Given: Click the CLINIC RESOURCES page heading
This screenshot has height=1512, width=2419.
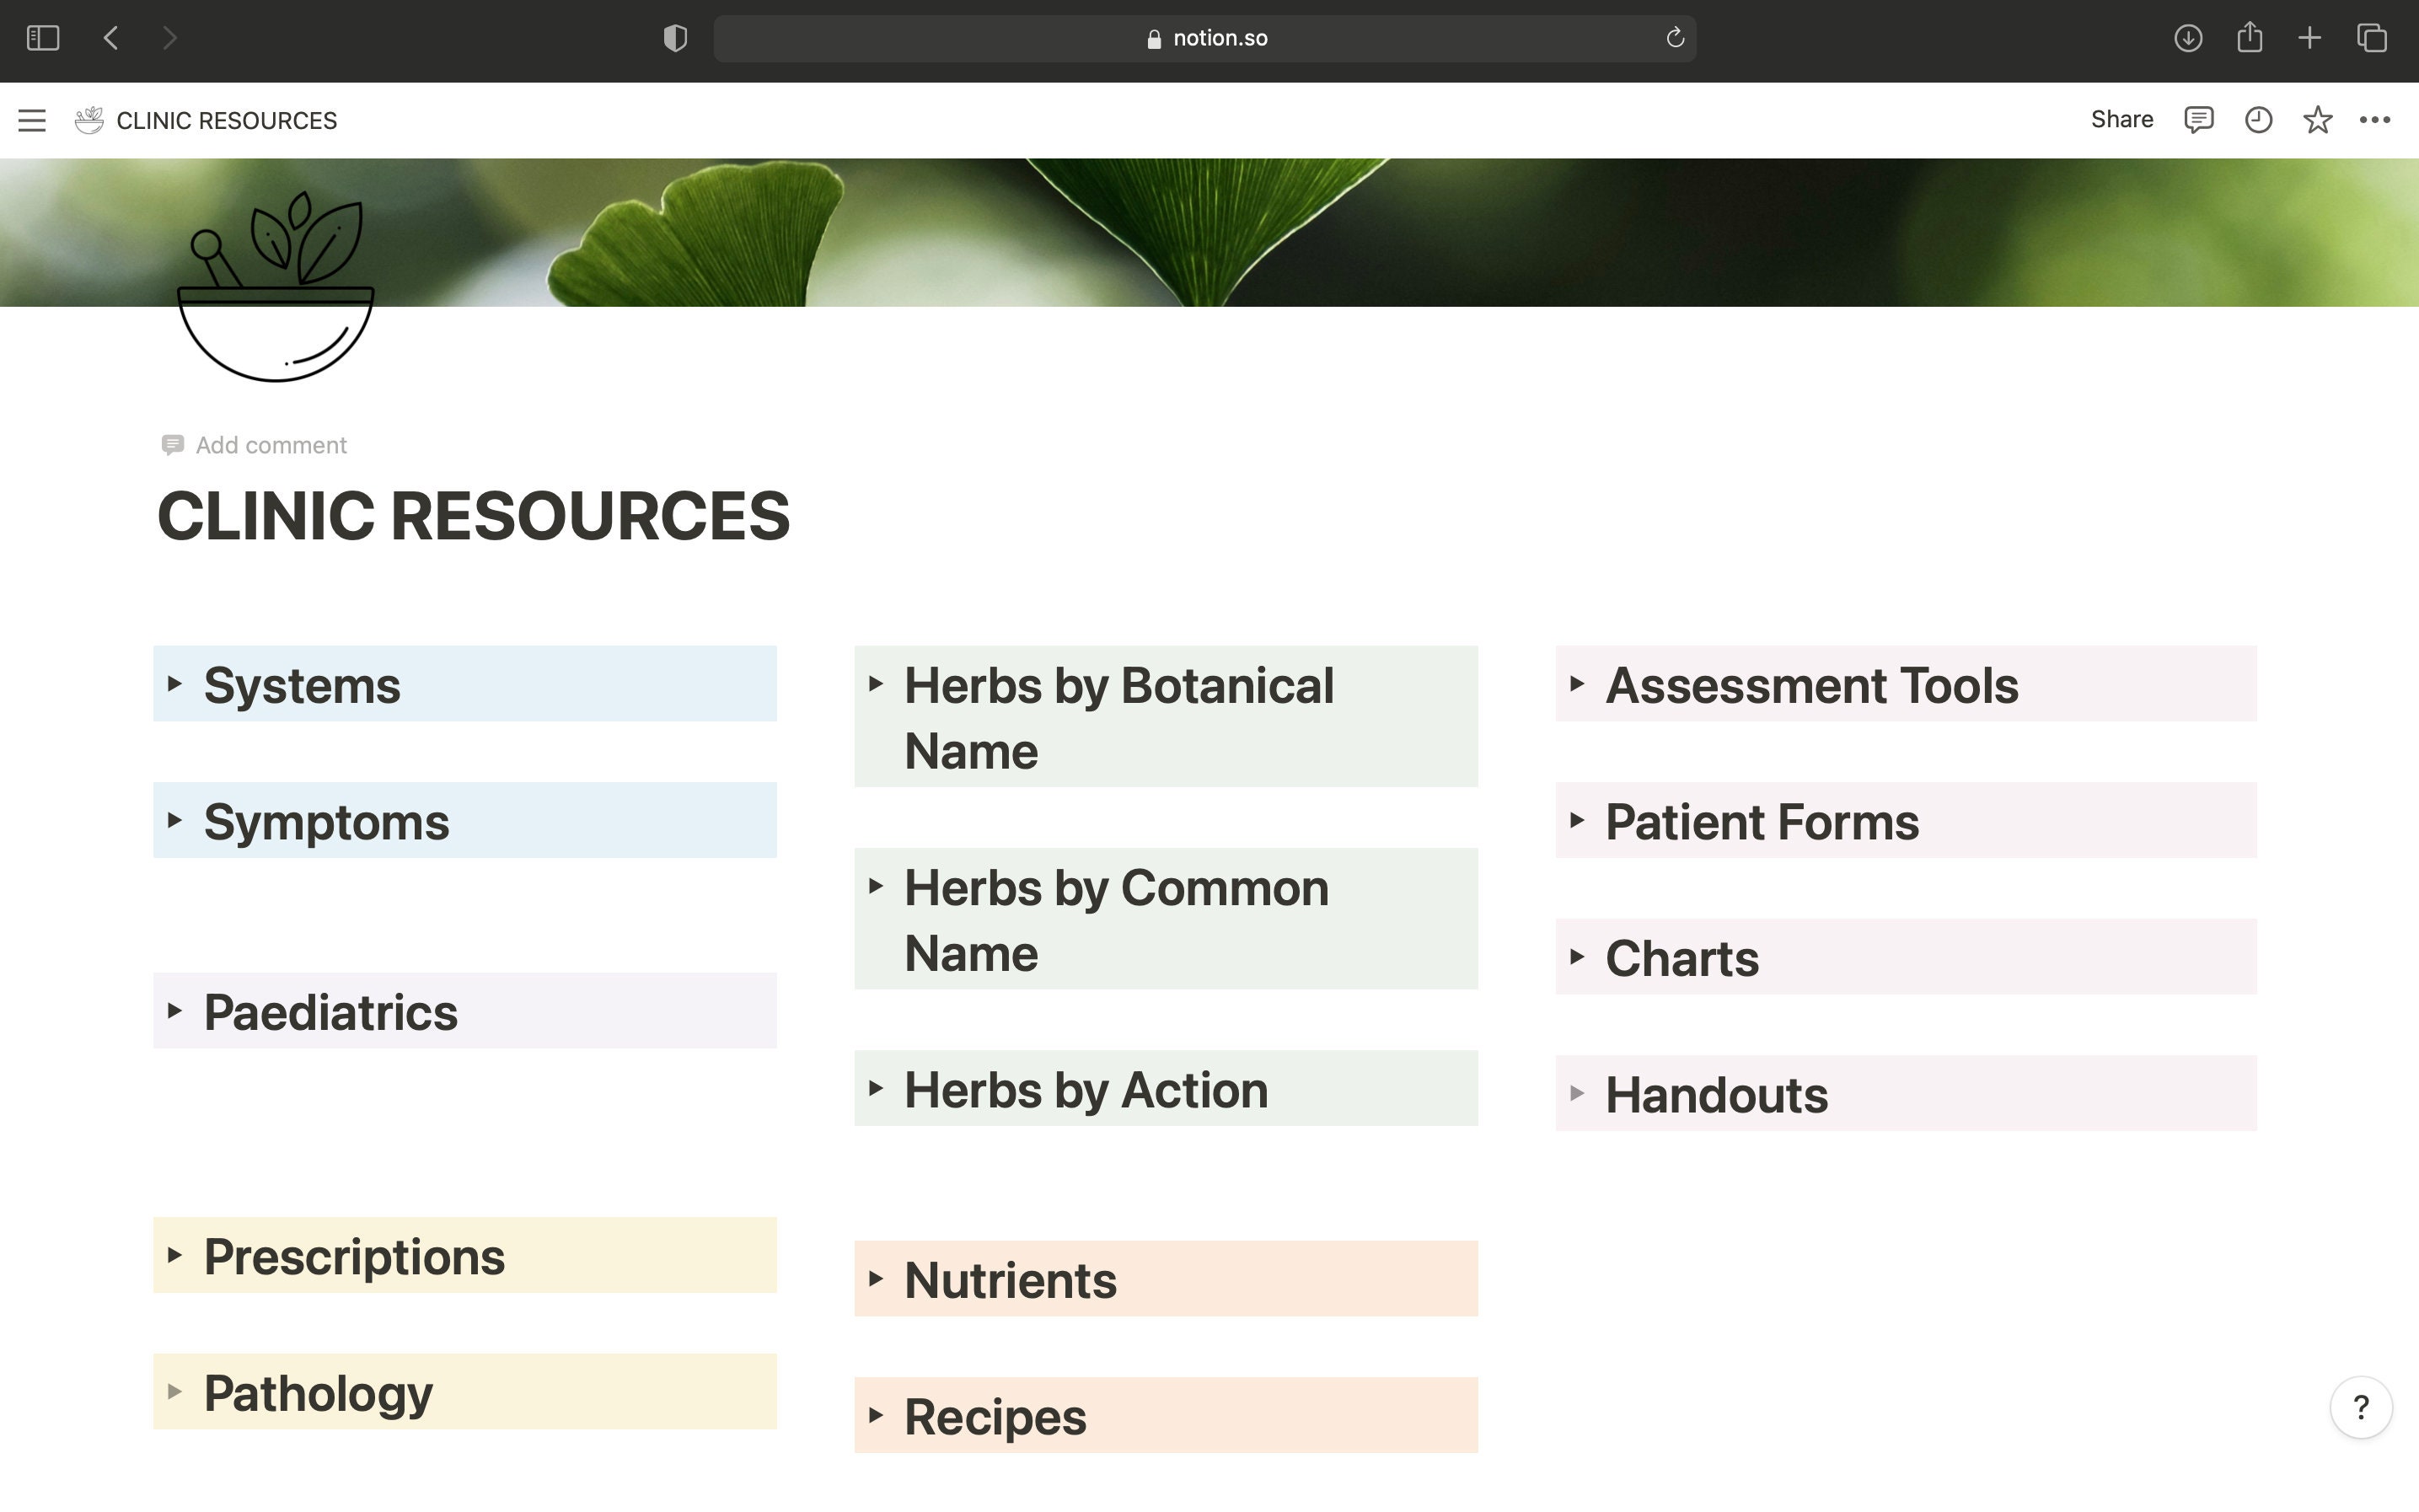Looking at the screenshot, I should (474, 516).
